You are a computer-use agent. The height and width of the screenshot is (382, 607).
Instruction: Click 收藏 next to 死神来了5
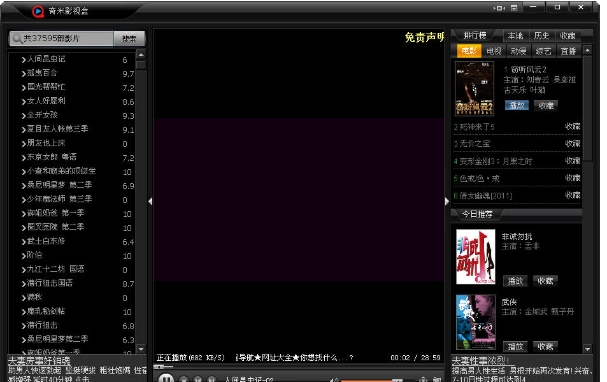click(x=572, y=127)
